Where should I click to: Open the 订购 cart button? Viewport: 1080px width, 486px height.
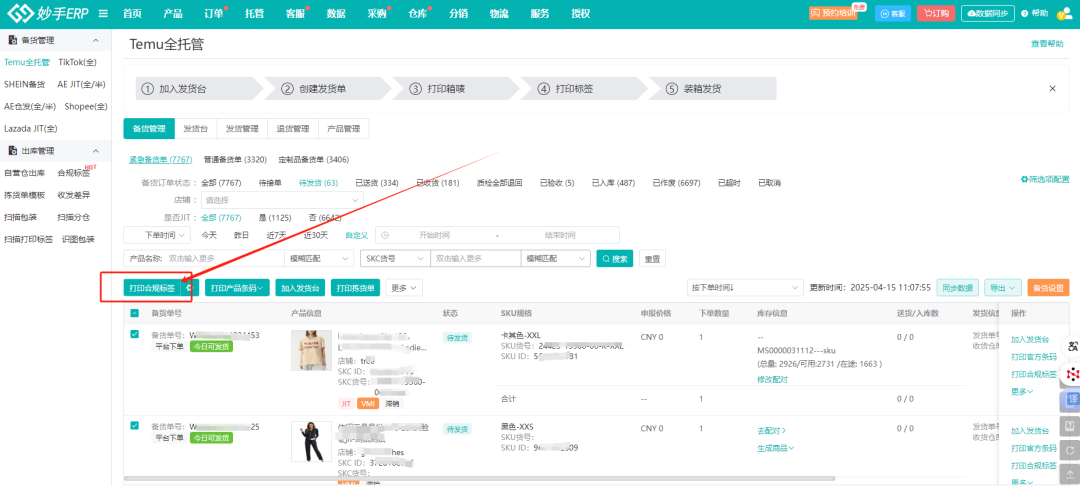point(936,13)
